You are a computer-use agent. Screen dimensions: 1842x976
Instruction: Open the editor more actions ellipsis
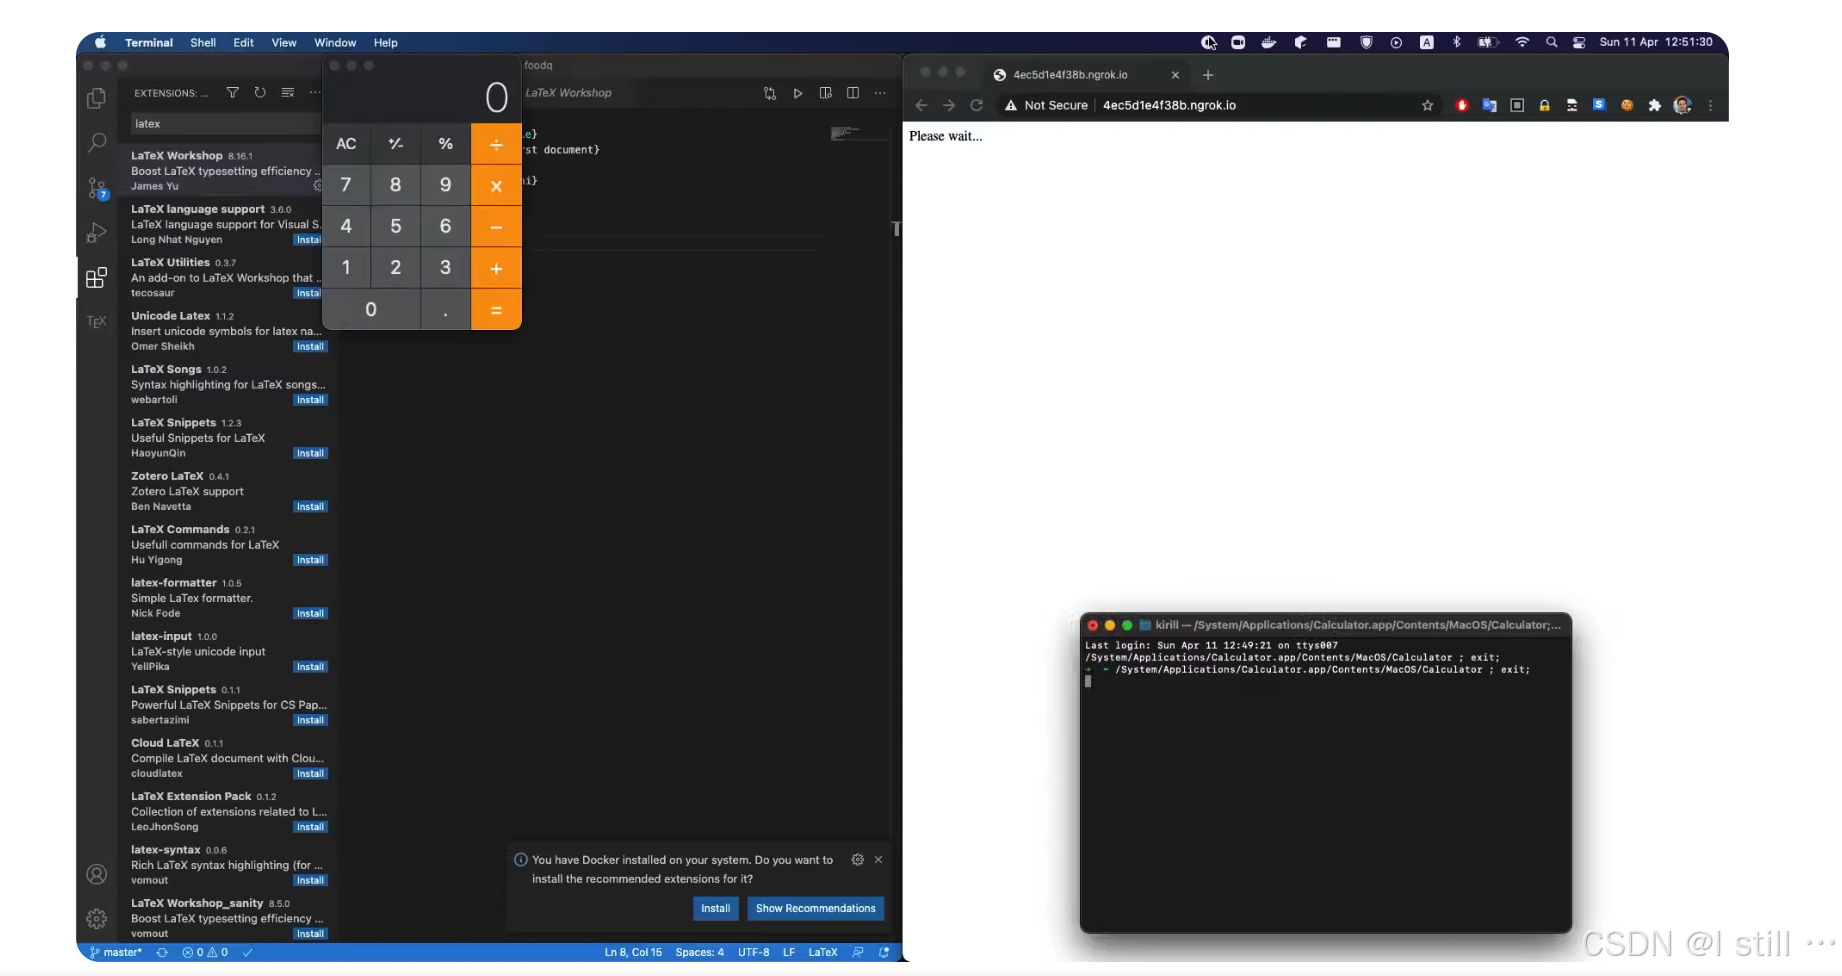coord(880,93)
